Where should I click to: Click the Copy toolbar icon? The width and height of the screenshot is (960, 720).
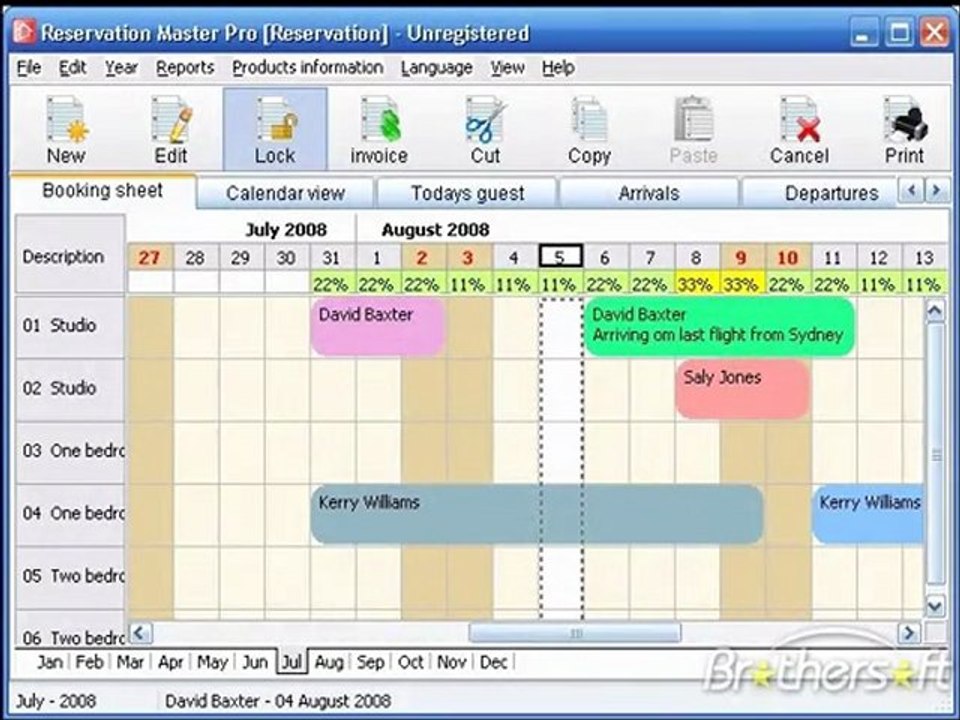589,130
